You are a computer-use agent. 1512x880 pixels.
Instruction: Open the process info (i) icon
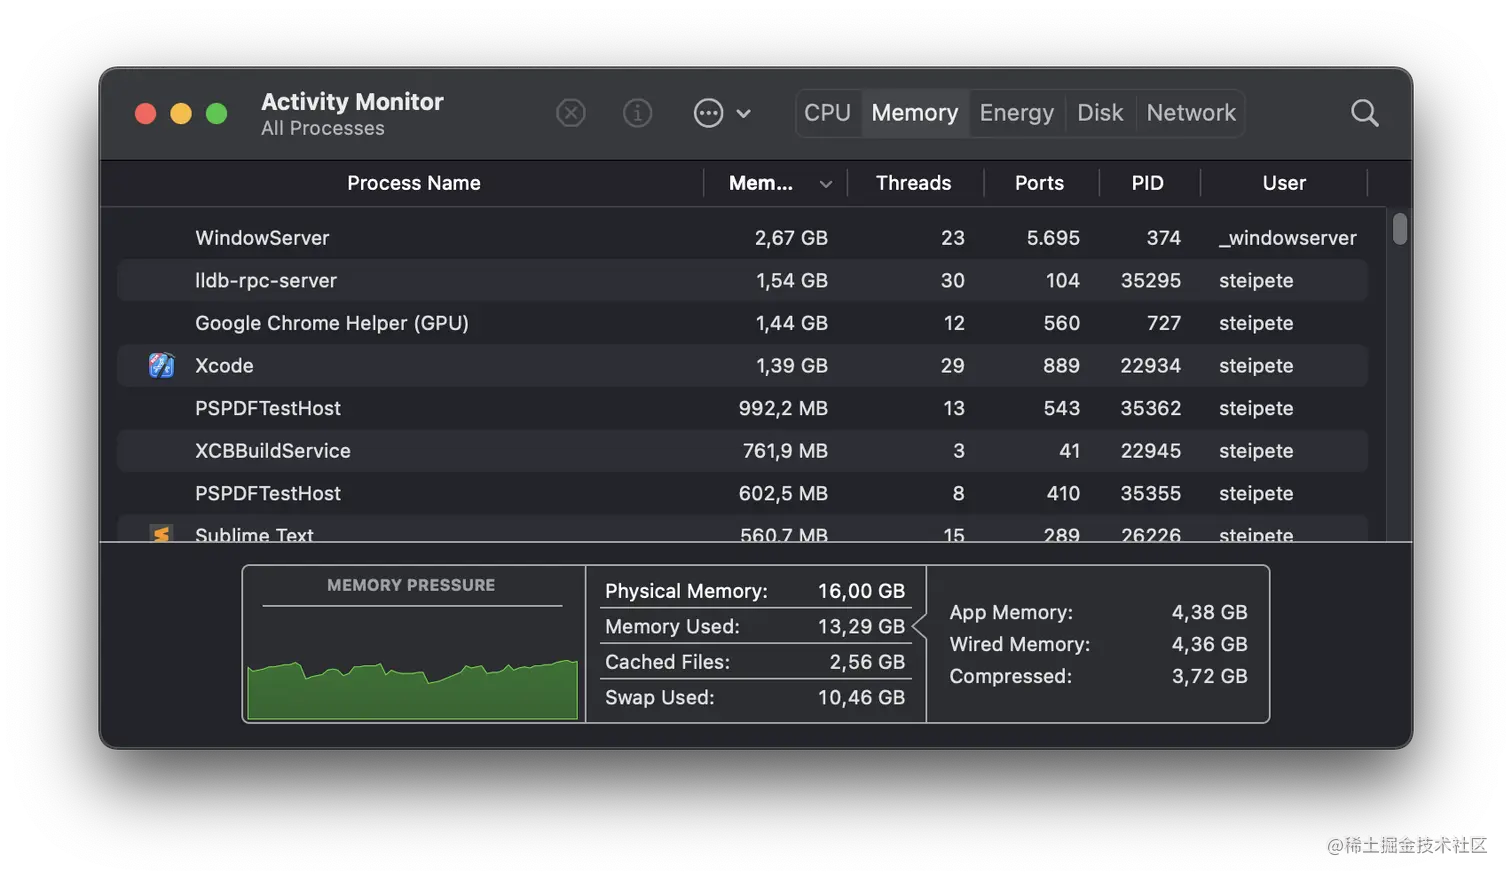(x=637, y=113)
